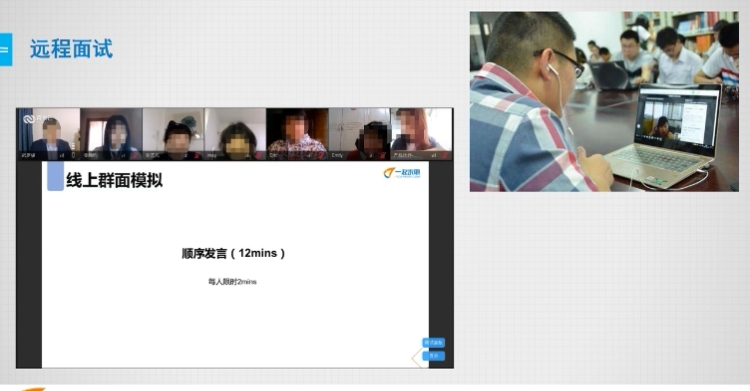Click the orange chevron beside the blue buttons
Image resolution: width=750 pixels, height=391 pixels.
point(417,357)
